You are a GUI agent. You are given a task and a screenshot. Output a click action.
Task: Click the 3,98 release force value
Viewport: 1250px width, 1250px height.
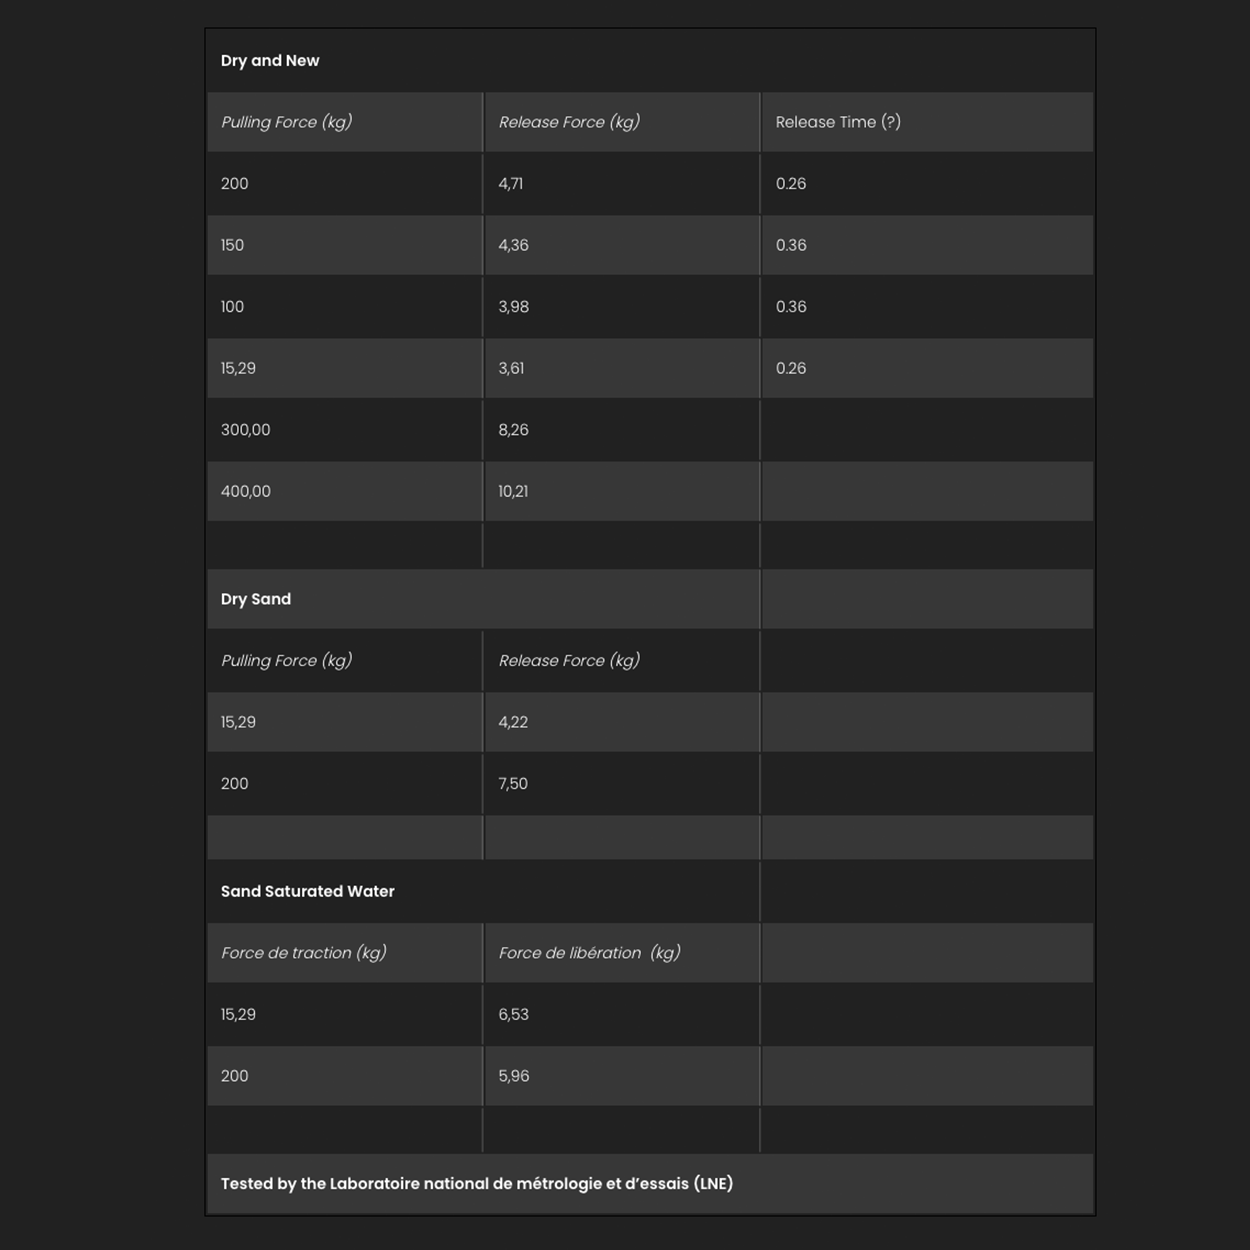pyautogui.click(x=514, y=307)
